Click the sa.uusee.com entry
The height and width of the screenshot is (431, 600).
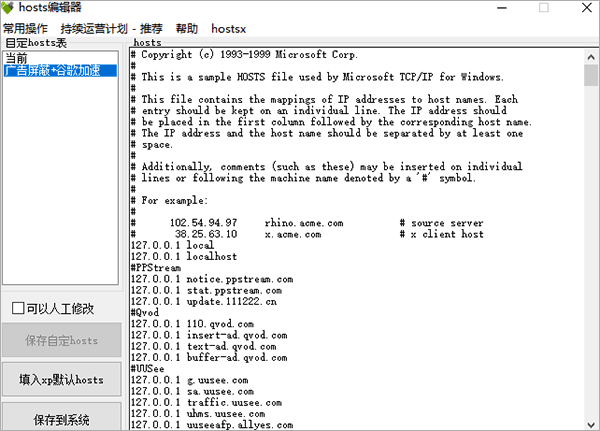click(192, 391)
